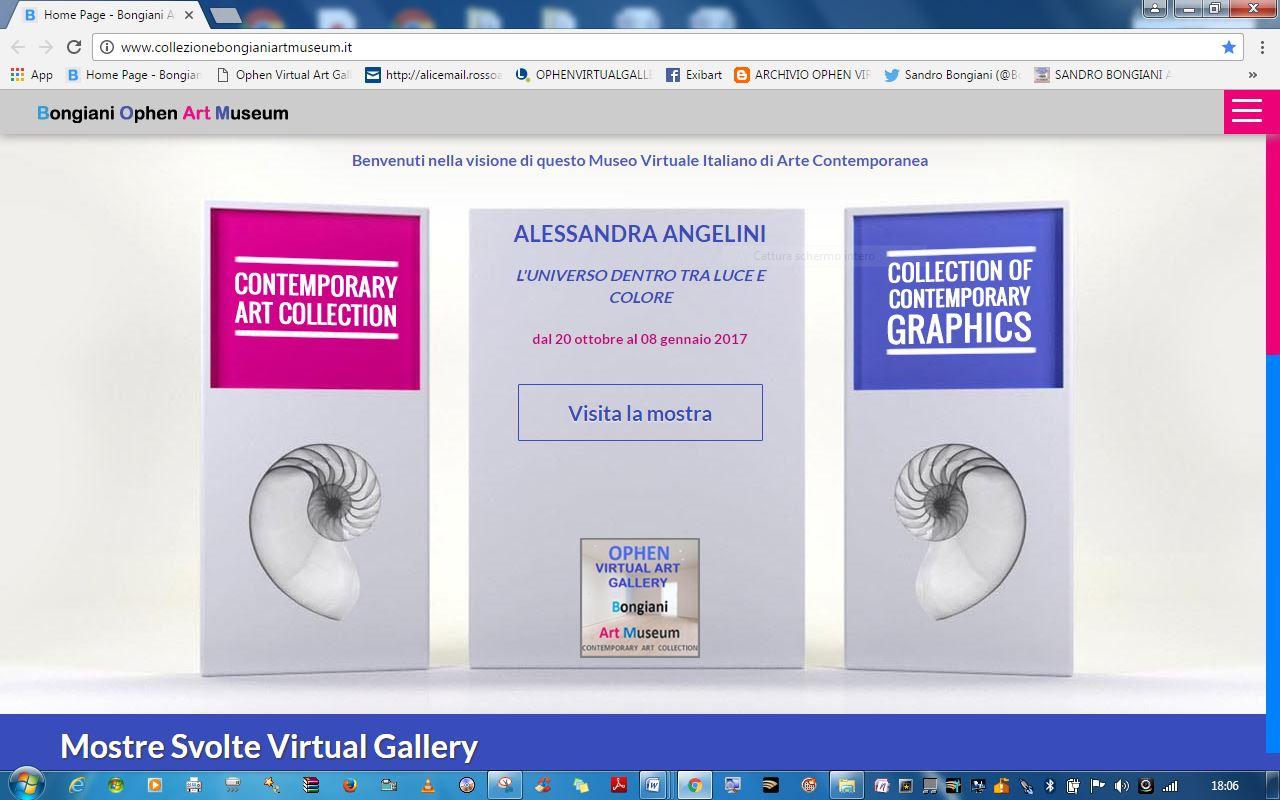
Task: Open Collection of Contemporary Graphics panel
Action: 958,300
